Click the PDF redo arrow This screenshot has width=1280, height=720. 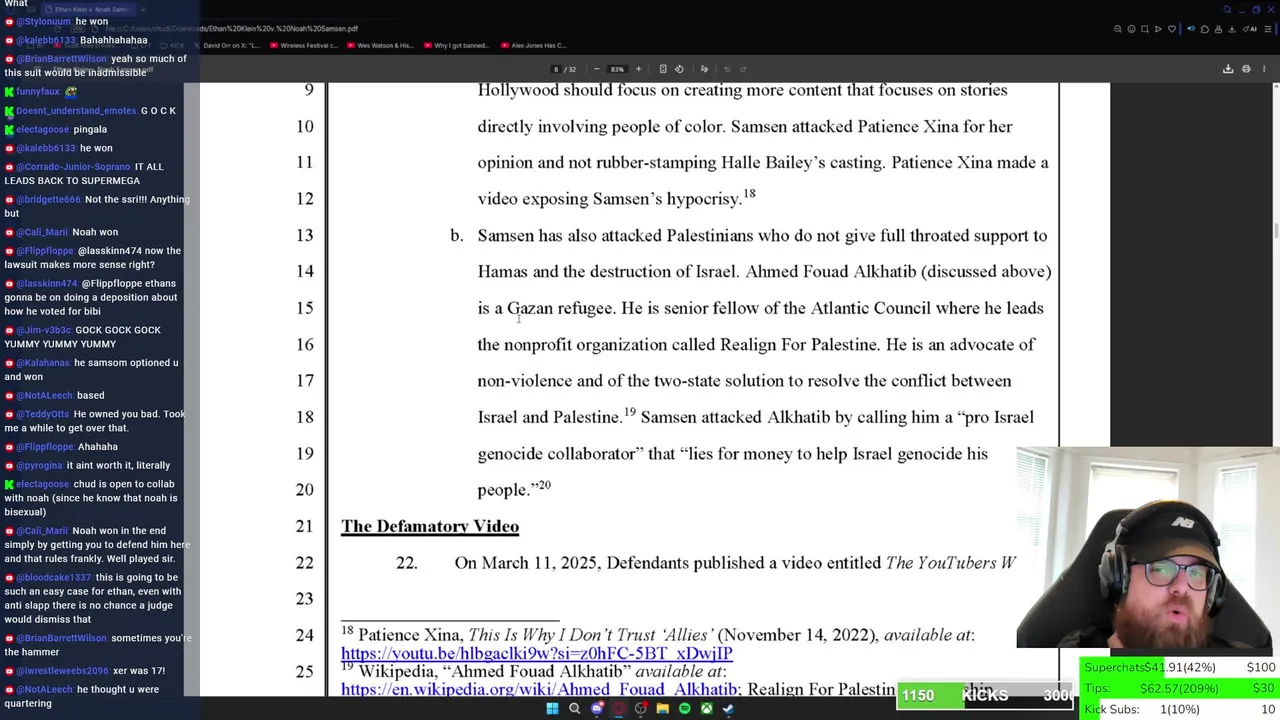[743, 69]
